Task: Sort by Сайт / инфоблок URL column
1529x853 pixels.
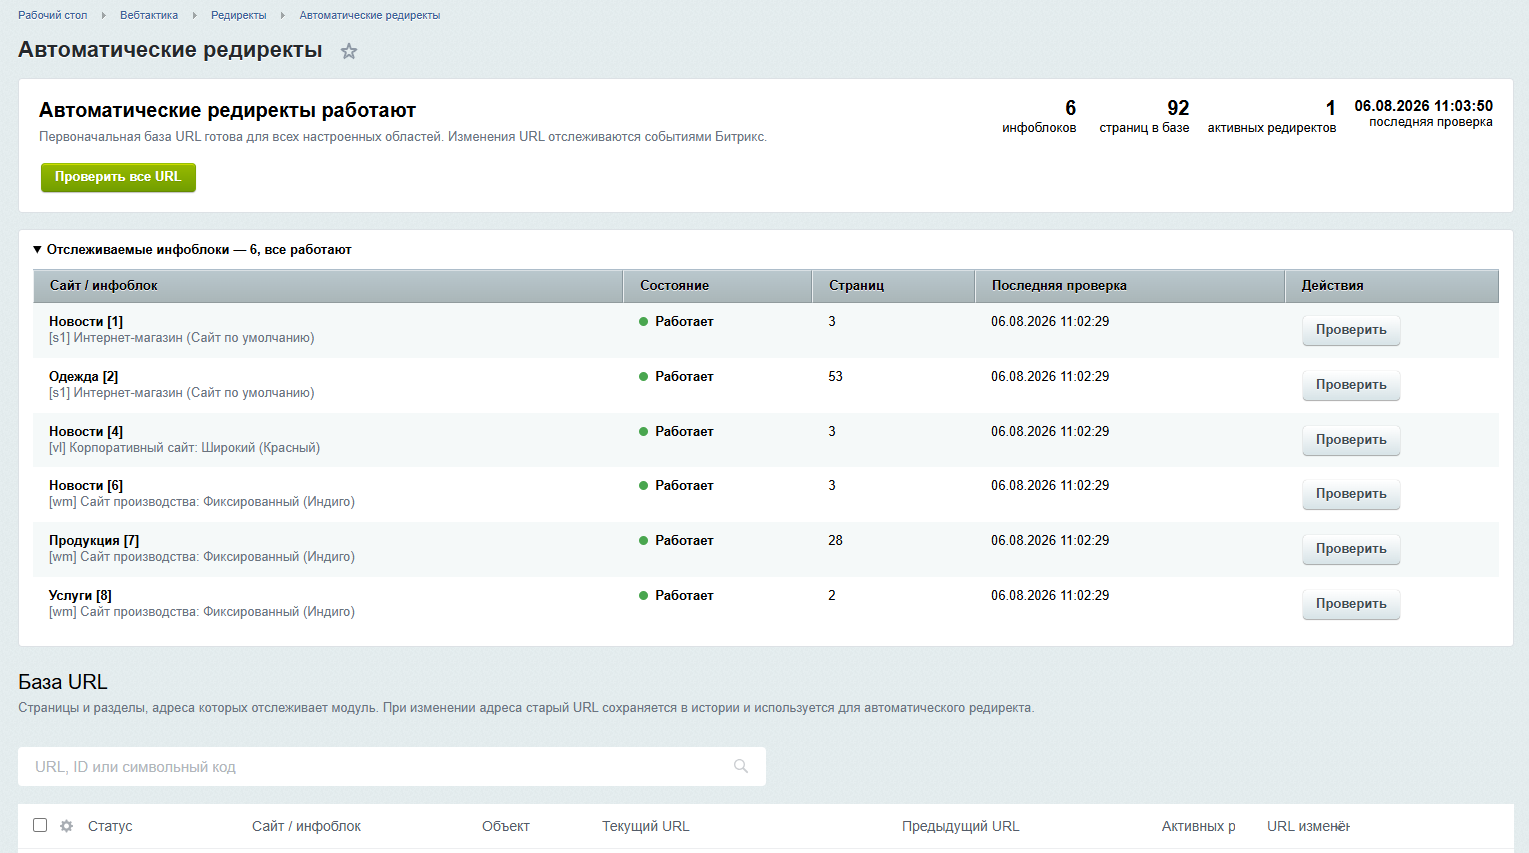Action: click(x=306, y=826)
